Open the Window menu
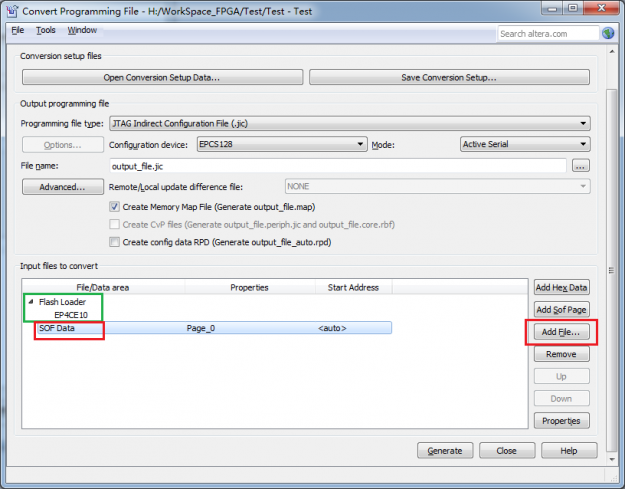The height and width of the screenshot is (489, 625). (x=82, y=30)
